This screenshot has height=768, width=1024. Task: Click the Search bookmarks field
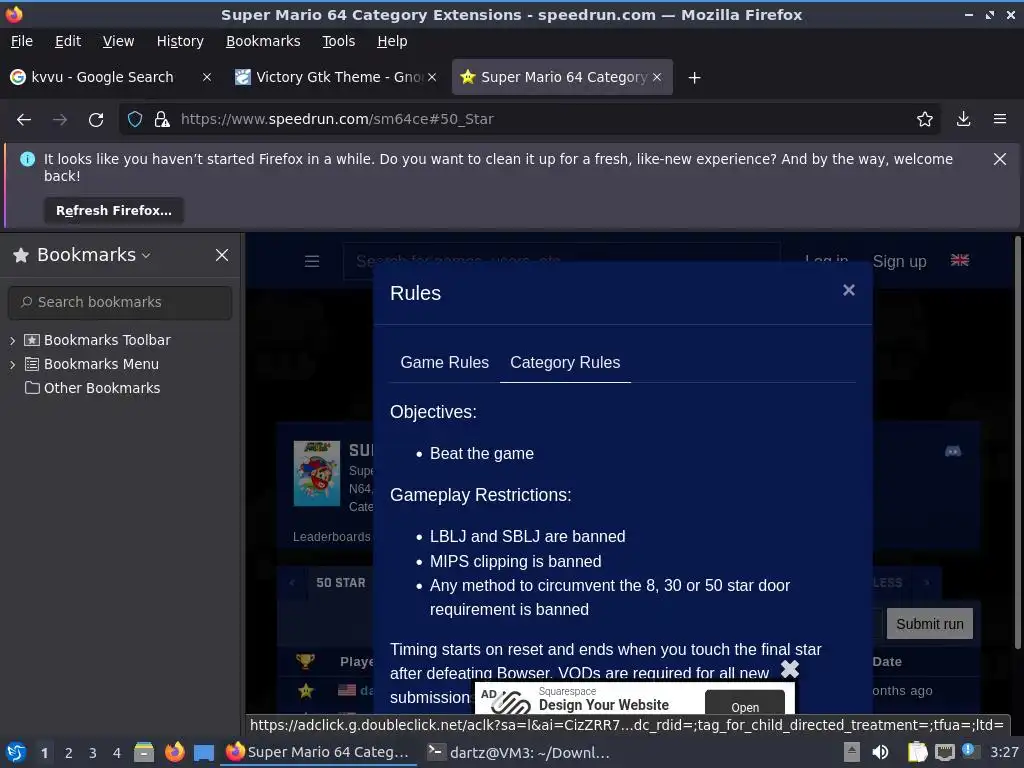click(120, 302)
